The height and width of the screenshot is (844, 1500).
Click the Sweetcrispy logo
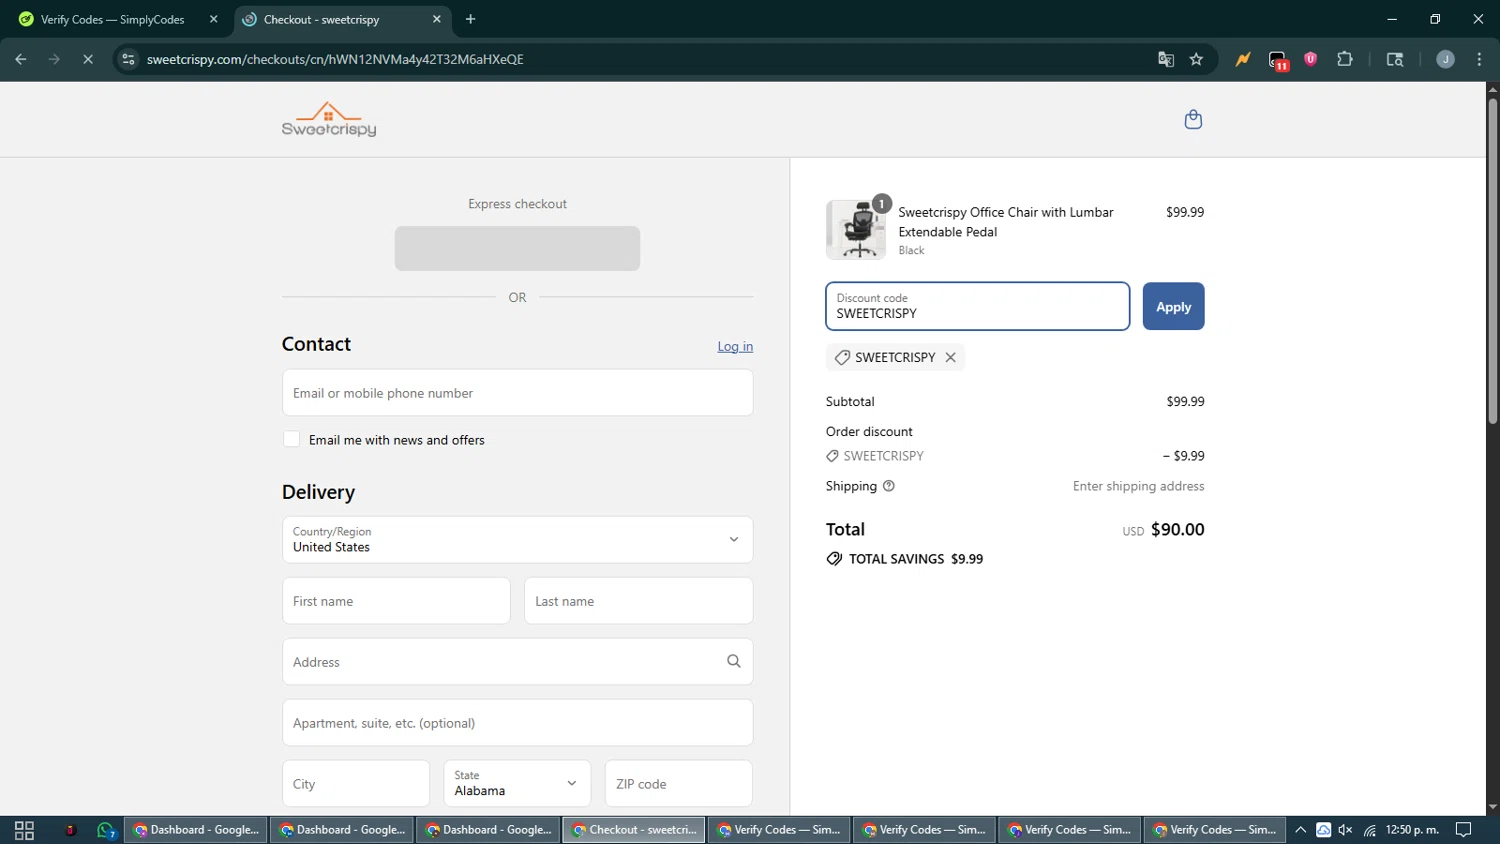(329, 119)
